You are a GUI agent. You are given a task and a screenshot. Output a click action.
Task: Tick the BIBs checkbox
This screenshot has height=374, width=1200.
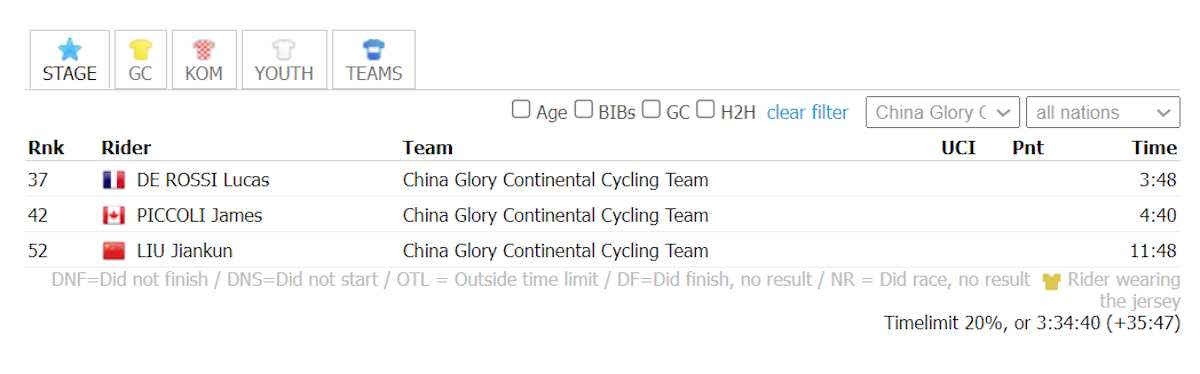coord(583,110)
